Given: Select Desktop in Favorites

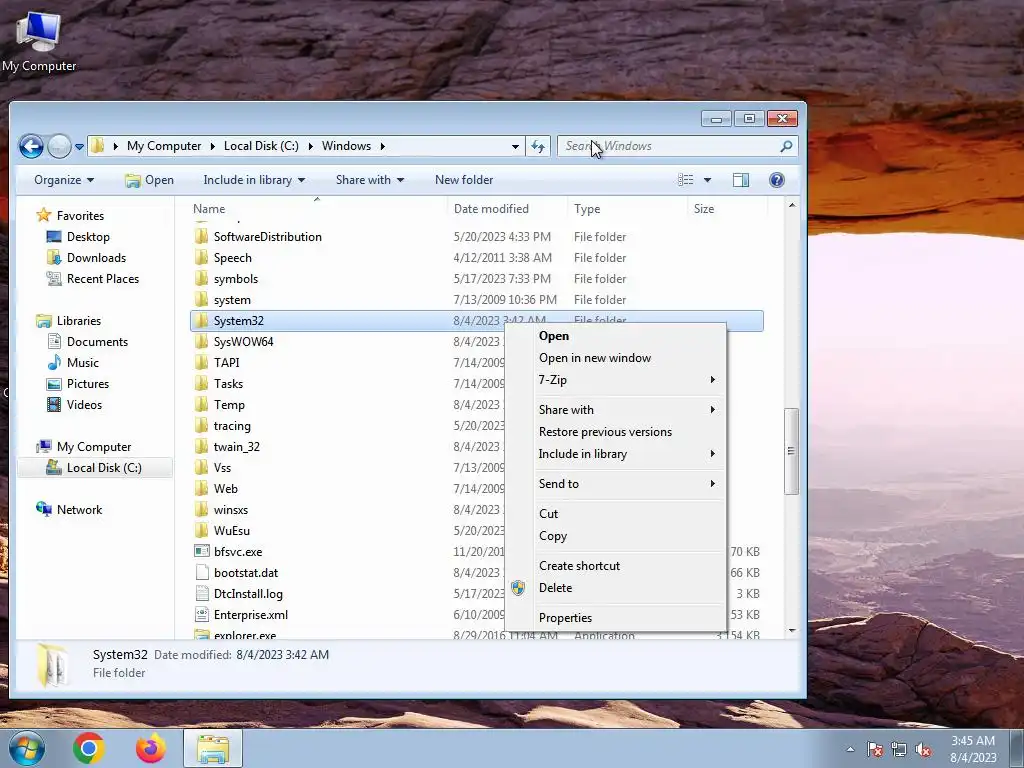Looking at the screenshot, I should tap(78, 237).
